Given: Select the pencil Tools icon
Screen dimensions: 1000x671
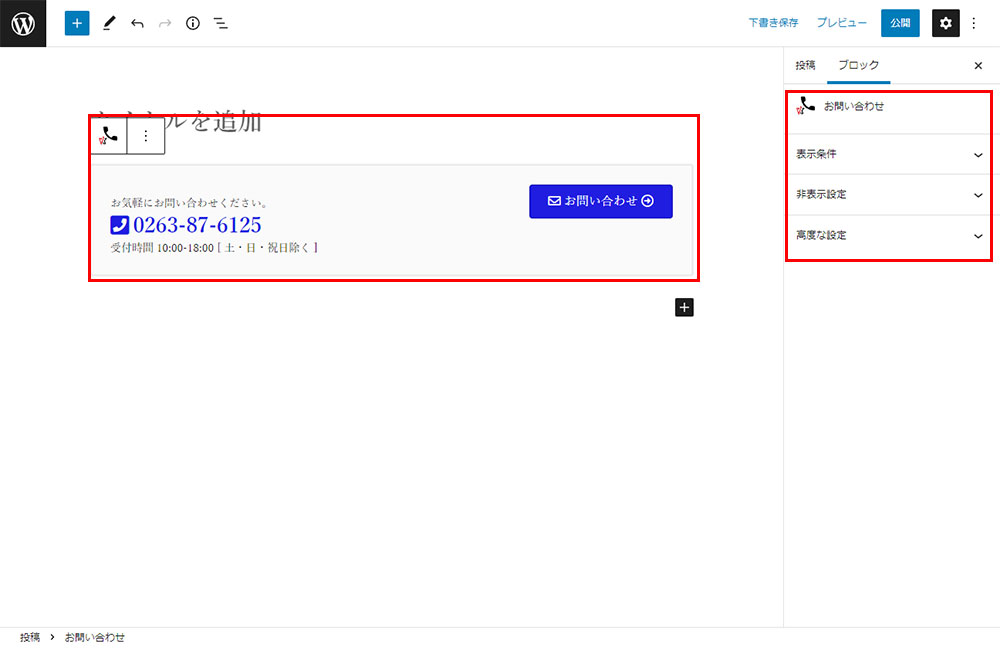Looking at the screenshot, I should coord(109,23).
